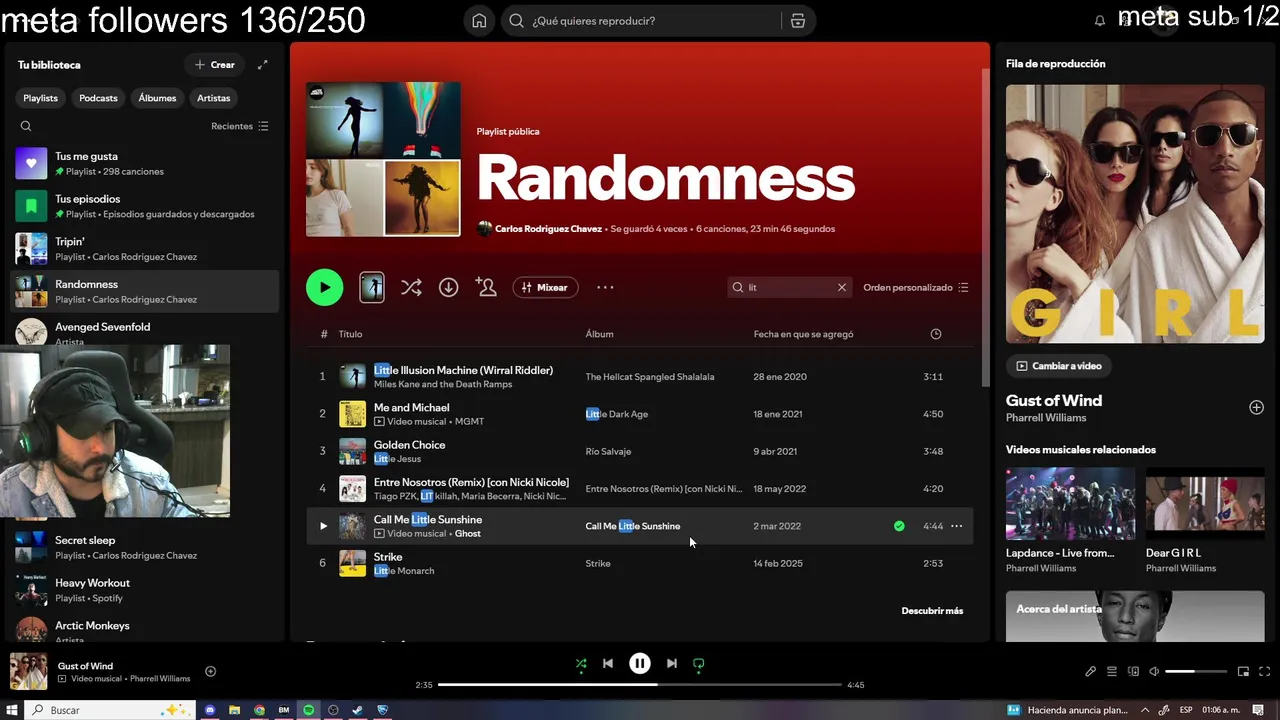Viewport: 1280px width, 720px height.
Task: Select the Little Illusion Machine (Wirral Riddler) track
Action: point(463,370)
